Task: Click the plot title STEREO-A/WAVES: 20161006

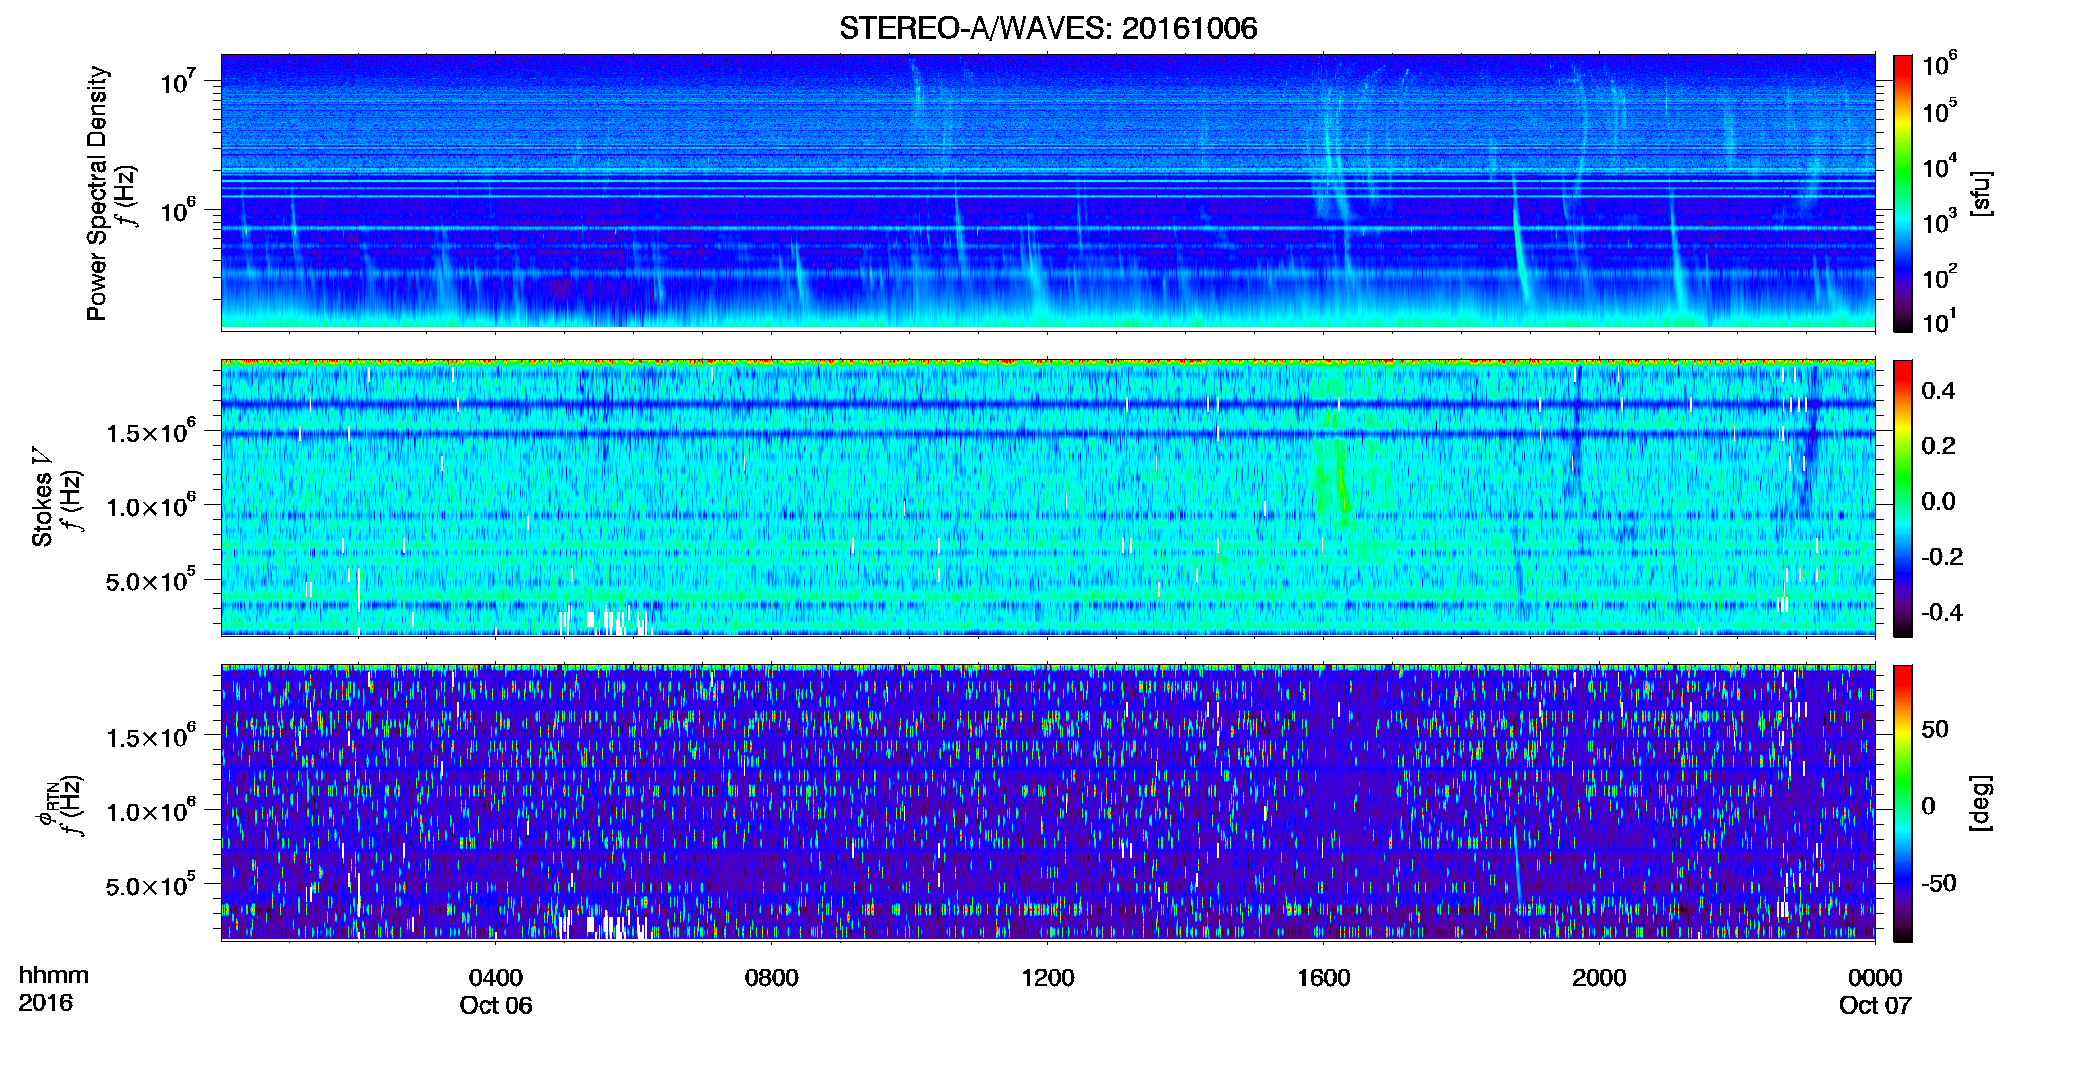Action: point(1048,28)
